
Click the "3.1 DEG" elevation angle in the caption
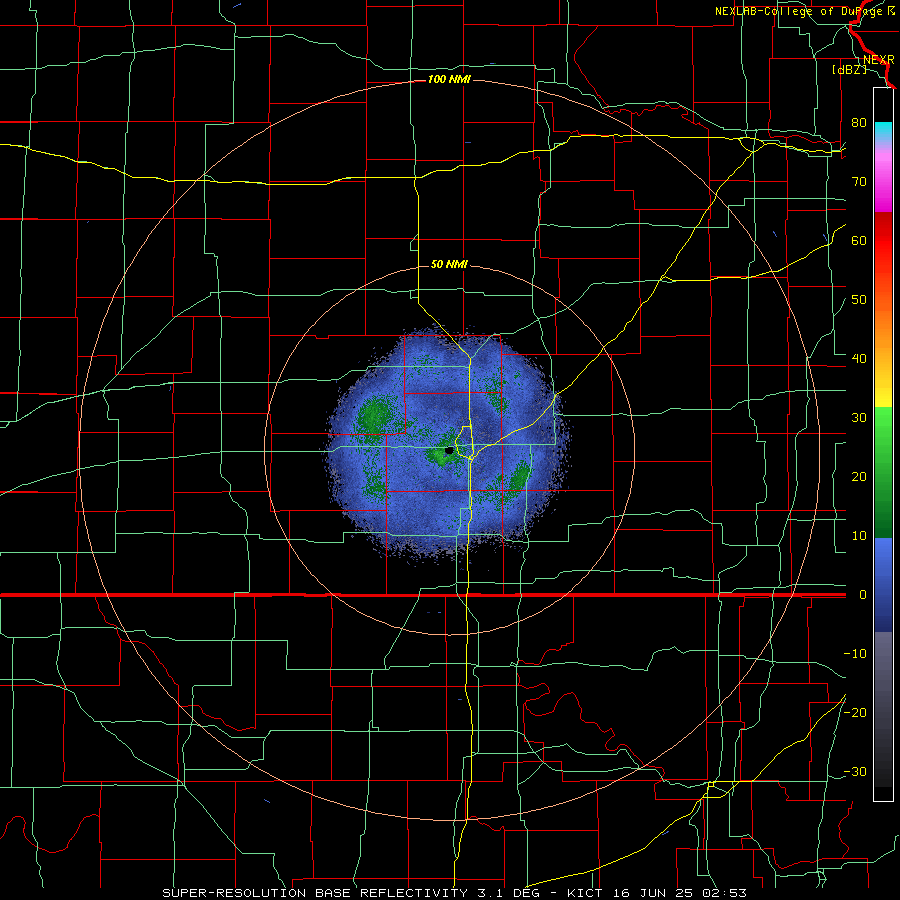510,893
